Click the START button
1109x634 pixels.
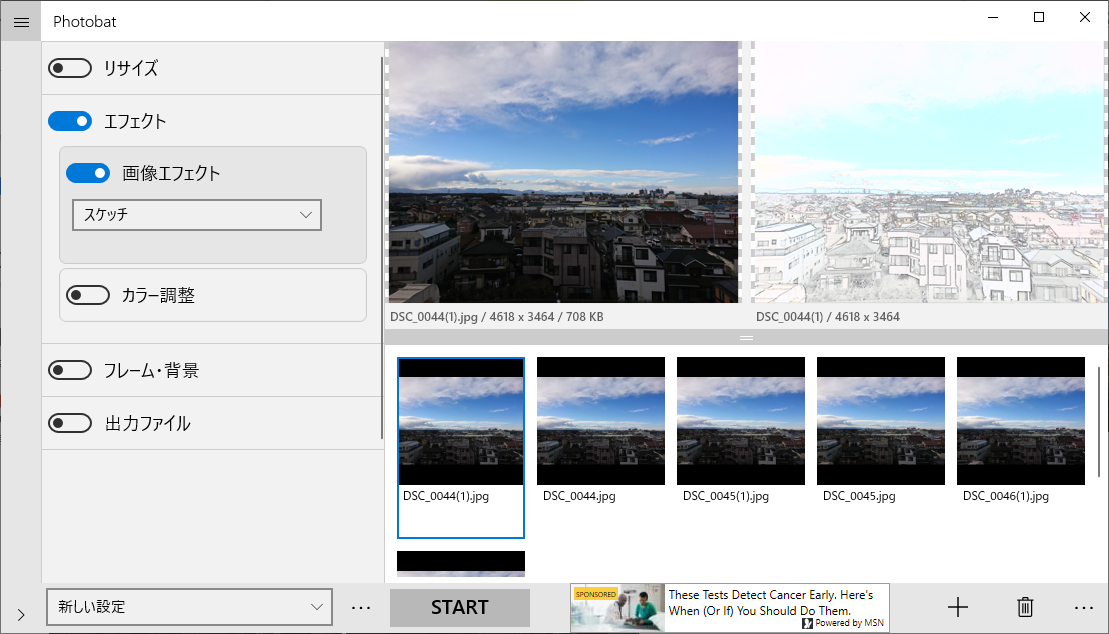[x=460, y=608]
